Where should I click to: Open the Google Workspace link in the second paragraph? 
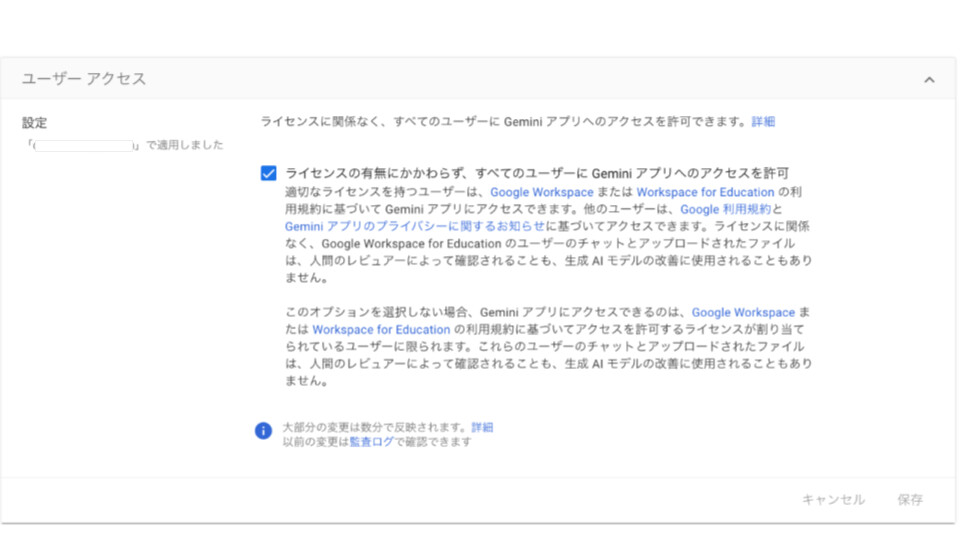tap(743, 312)
